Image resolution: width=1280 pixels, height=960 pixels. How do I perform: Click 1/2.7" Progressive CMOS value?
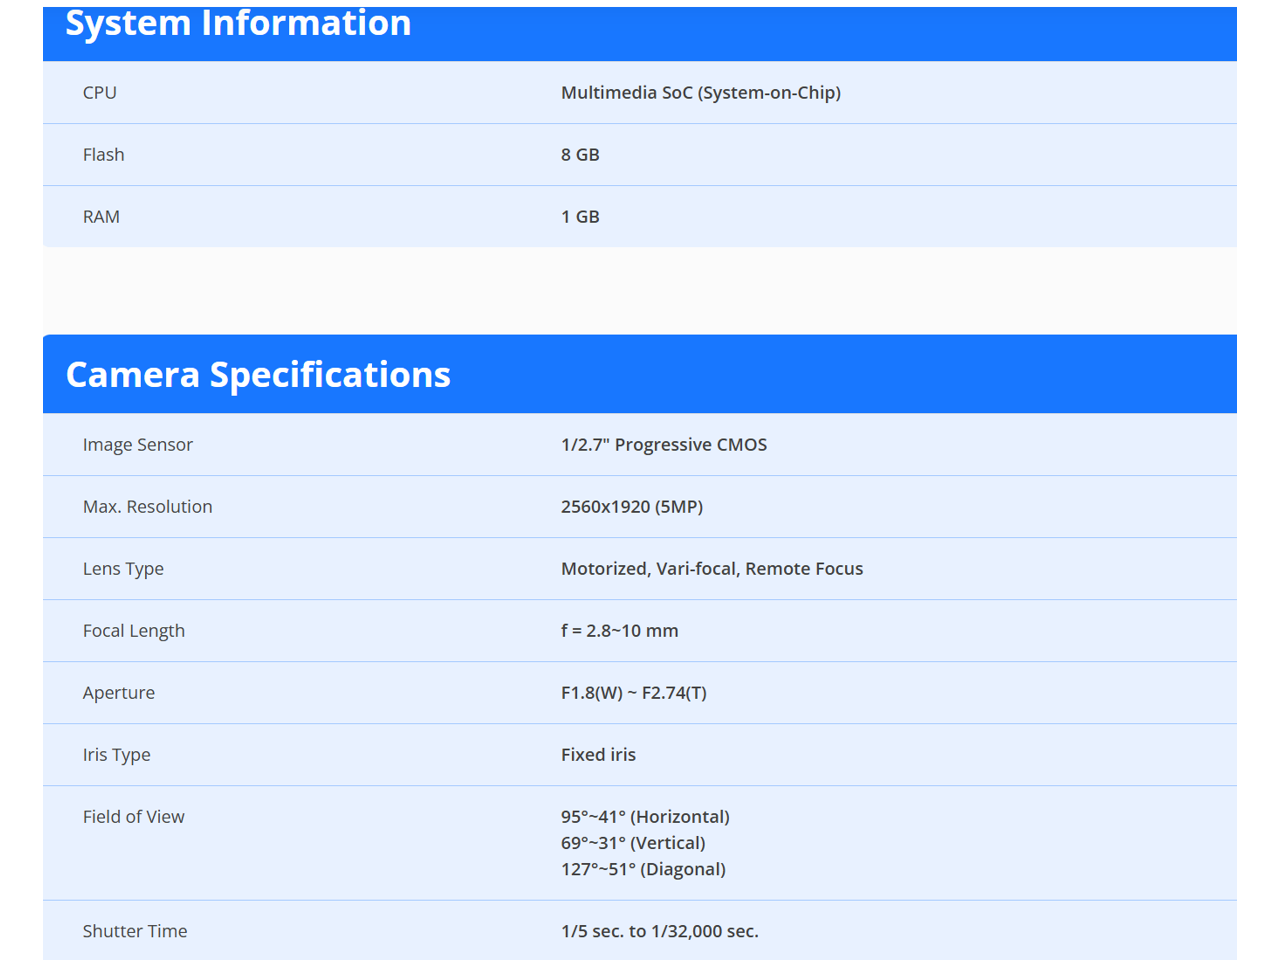tap(664, 445)
